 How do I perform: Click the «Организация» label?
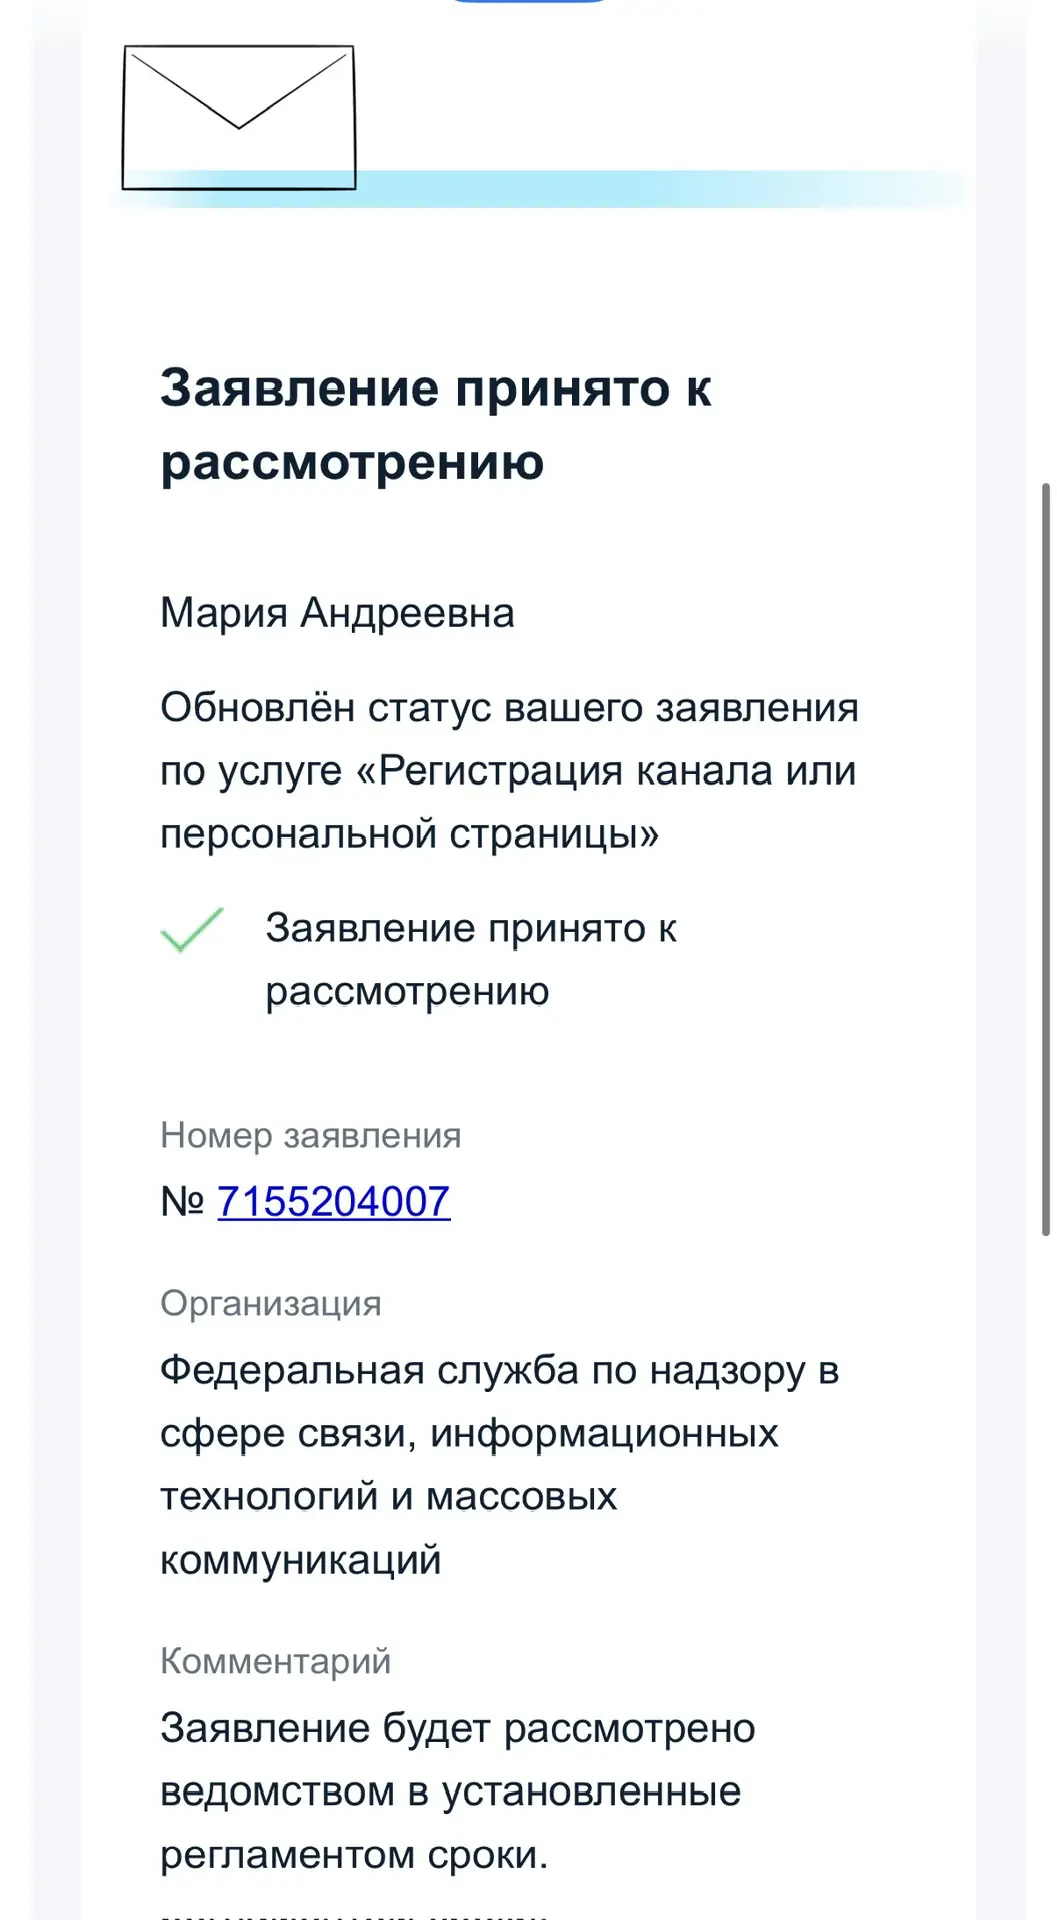(271, 1303)
